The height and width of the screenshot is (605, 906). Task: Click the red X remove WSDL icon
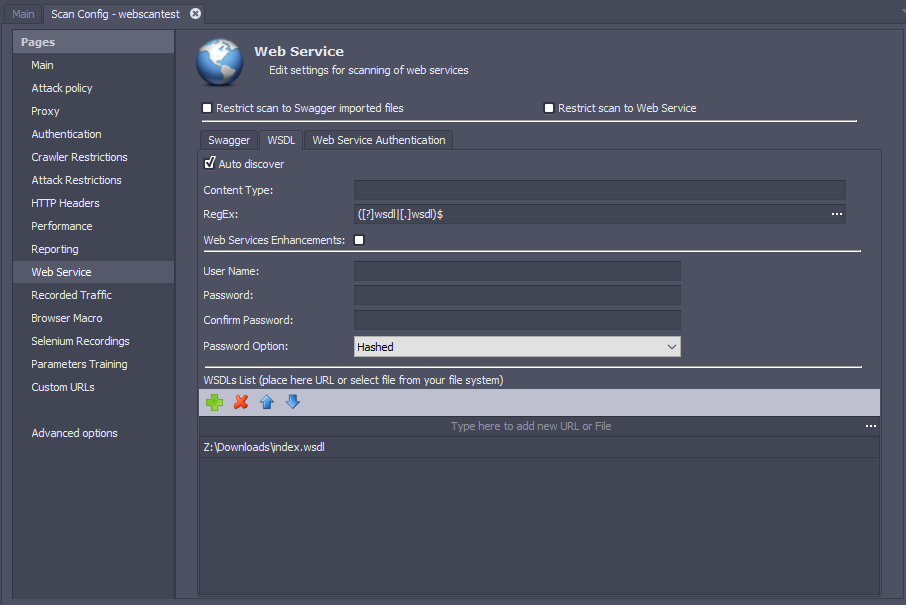click(x=241, y=402)
